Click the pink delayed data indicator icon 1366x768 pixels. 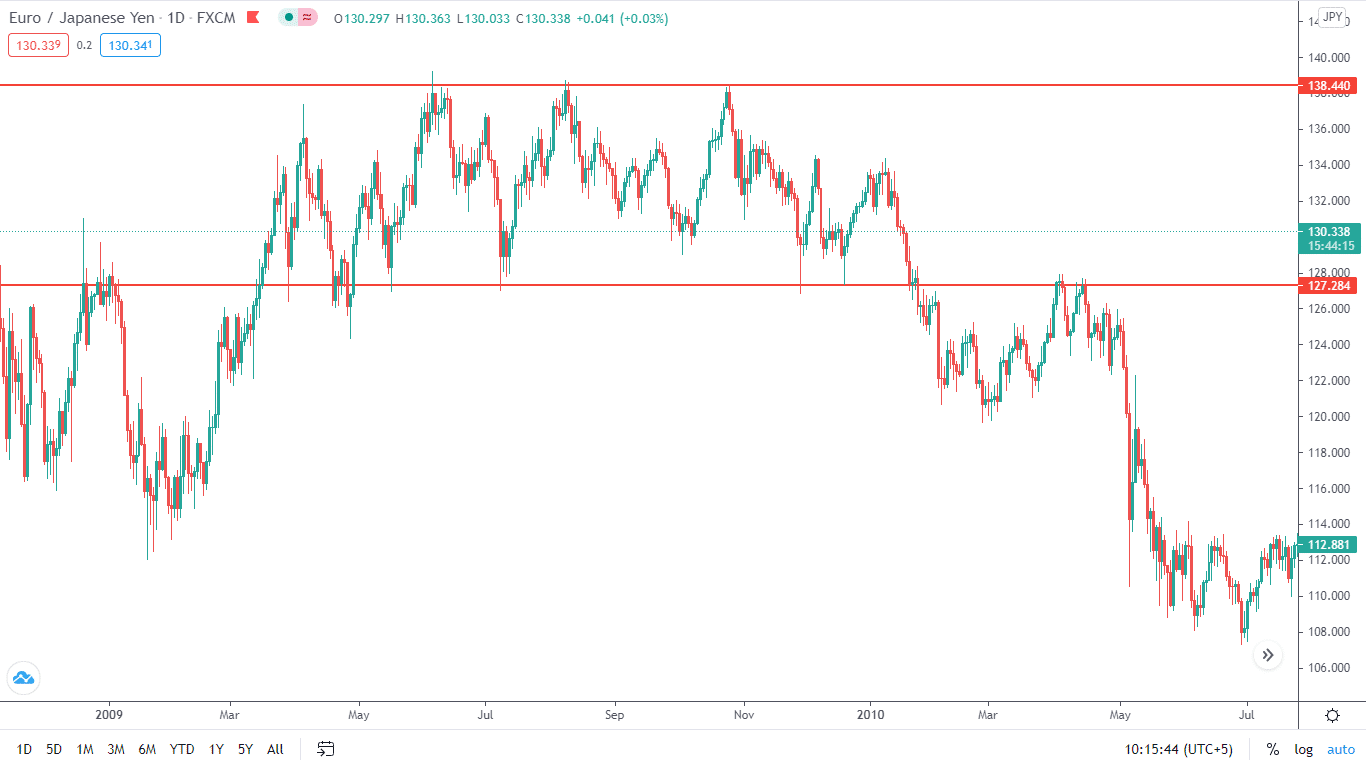point(307,18)
